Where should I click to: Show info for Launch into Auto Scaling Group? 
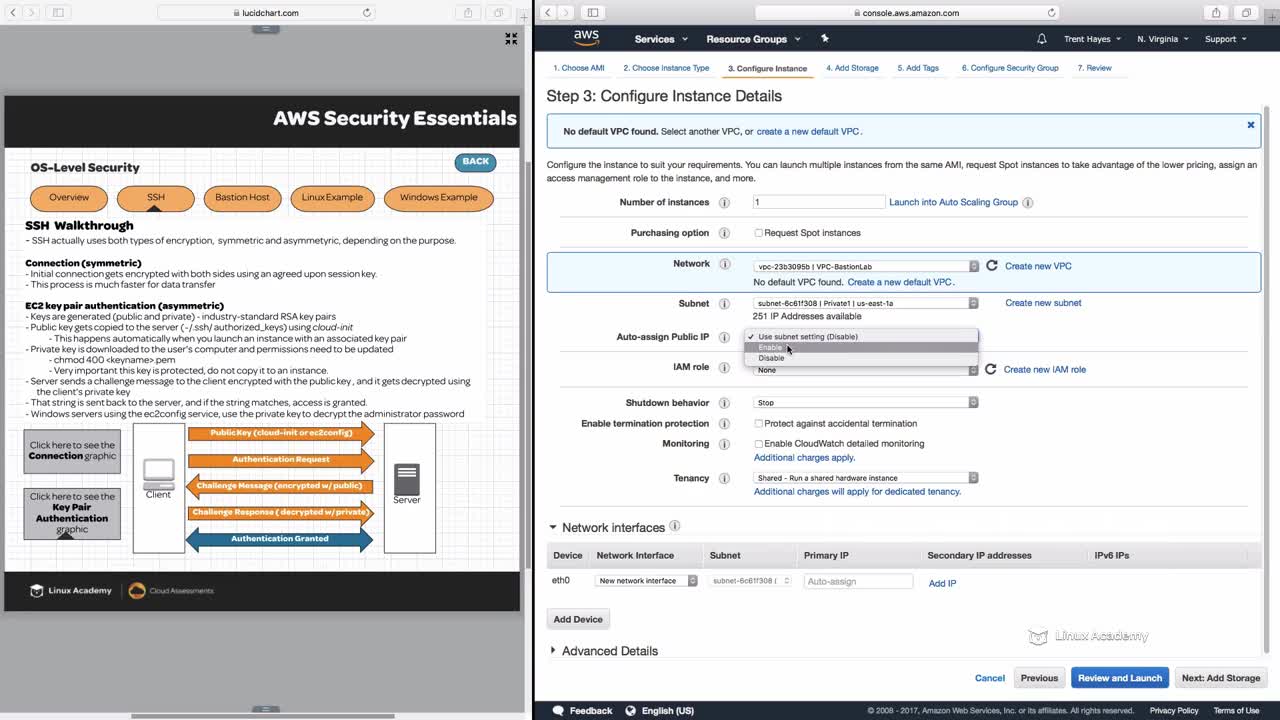click(x=1028, y=202)
